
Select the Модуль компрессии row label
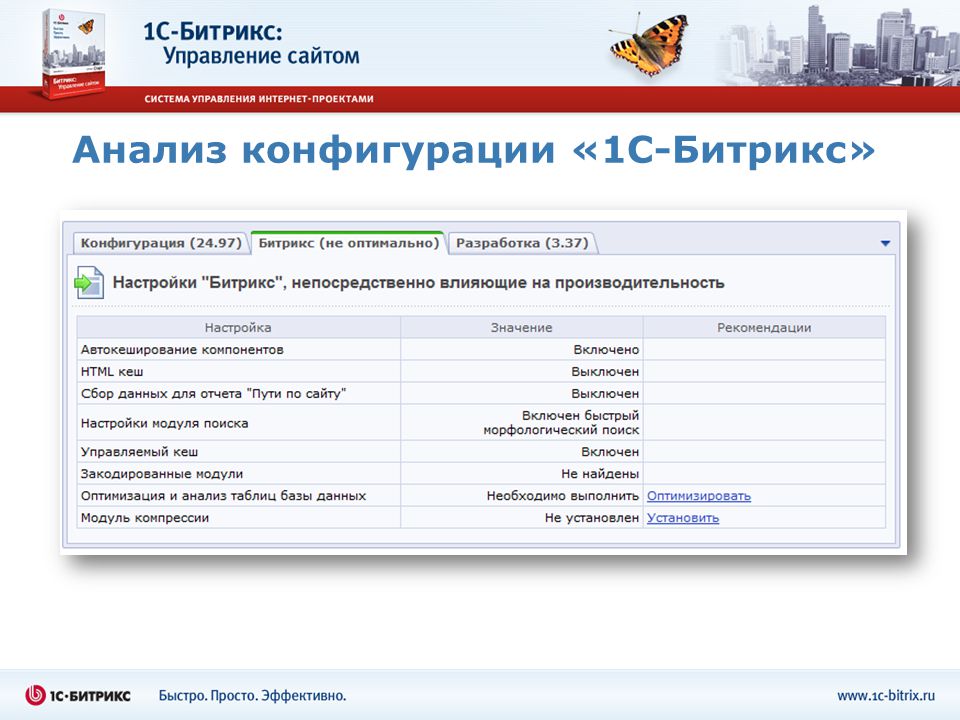pyautogui.click(x=144, y=518)
